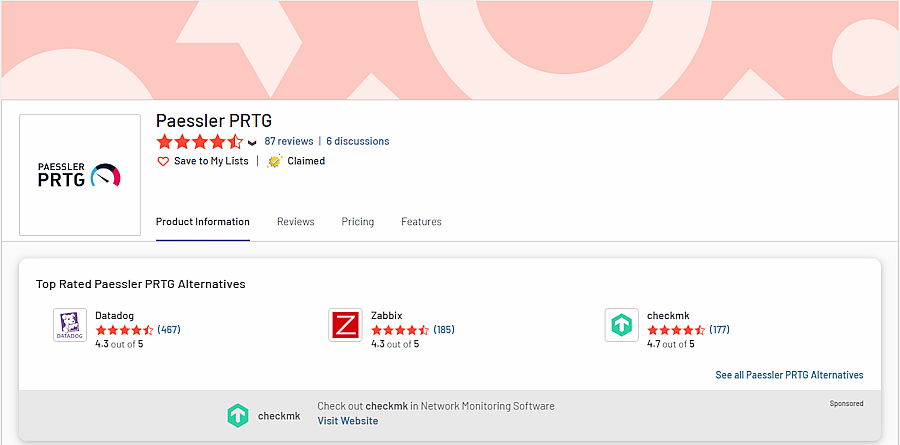Click the Sponsored label
Viewport: 900px width, 445px height.
846,404
